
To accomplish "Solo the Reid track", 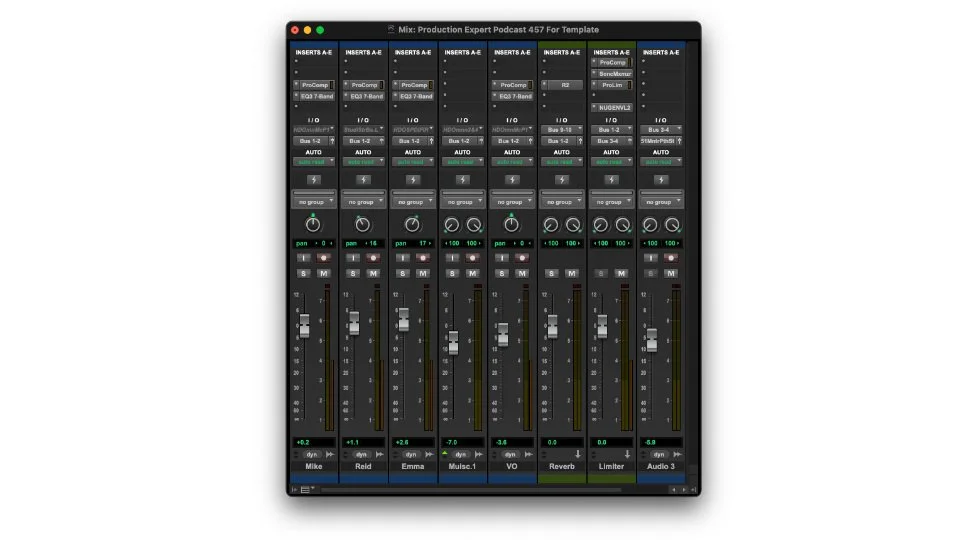I will (353, 273).
